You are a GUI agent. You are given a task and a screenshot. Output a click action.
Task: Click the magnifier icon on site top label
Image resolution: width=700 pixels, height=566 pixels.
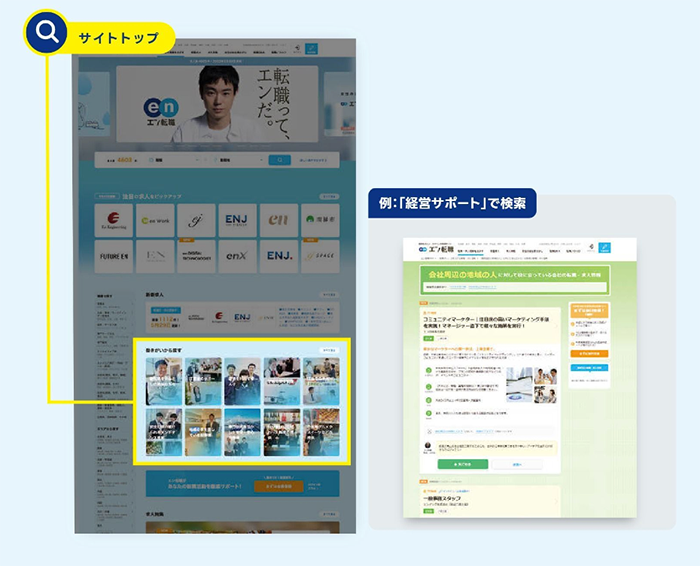coord(46,32)
